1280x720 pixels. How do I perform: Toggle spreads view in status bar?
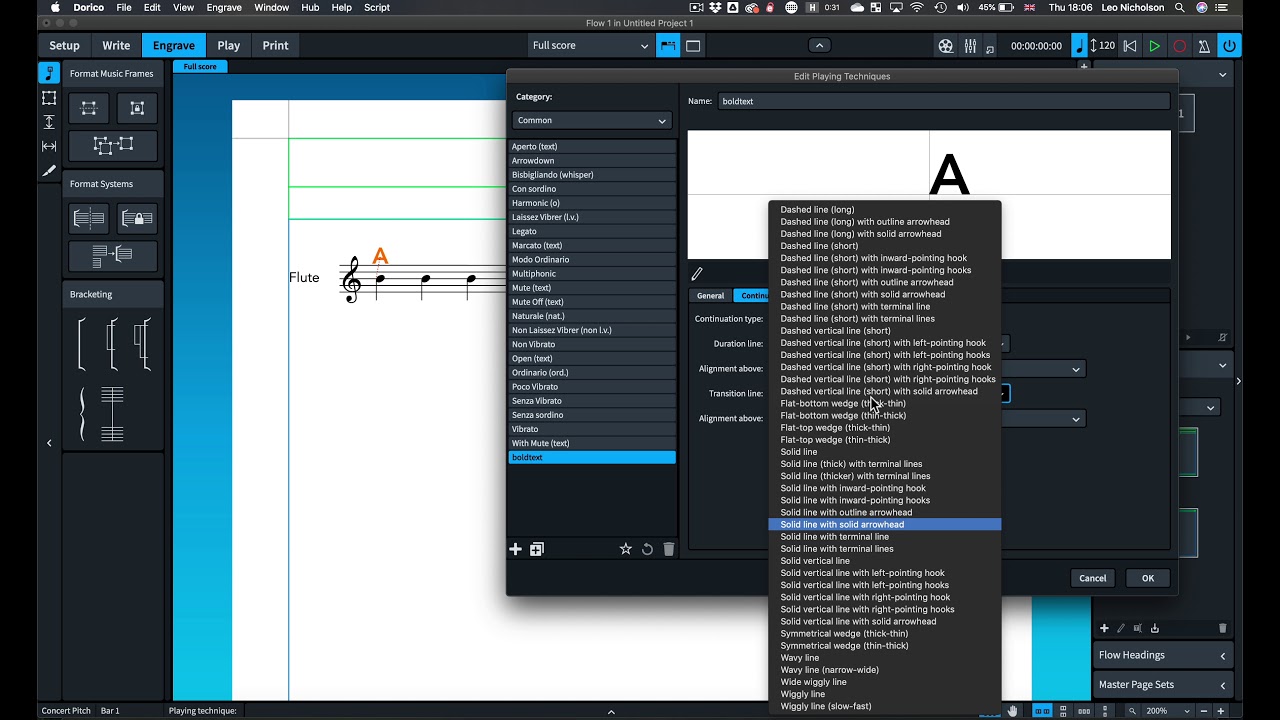pyautogui.click(x=1043, y=711)
